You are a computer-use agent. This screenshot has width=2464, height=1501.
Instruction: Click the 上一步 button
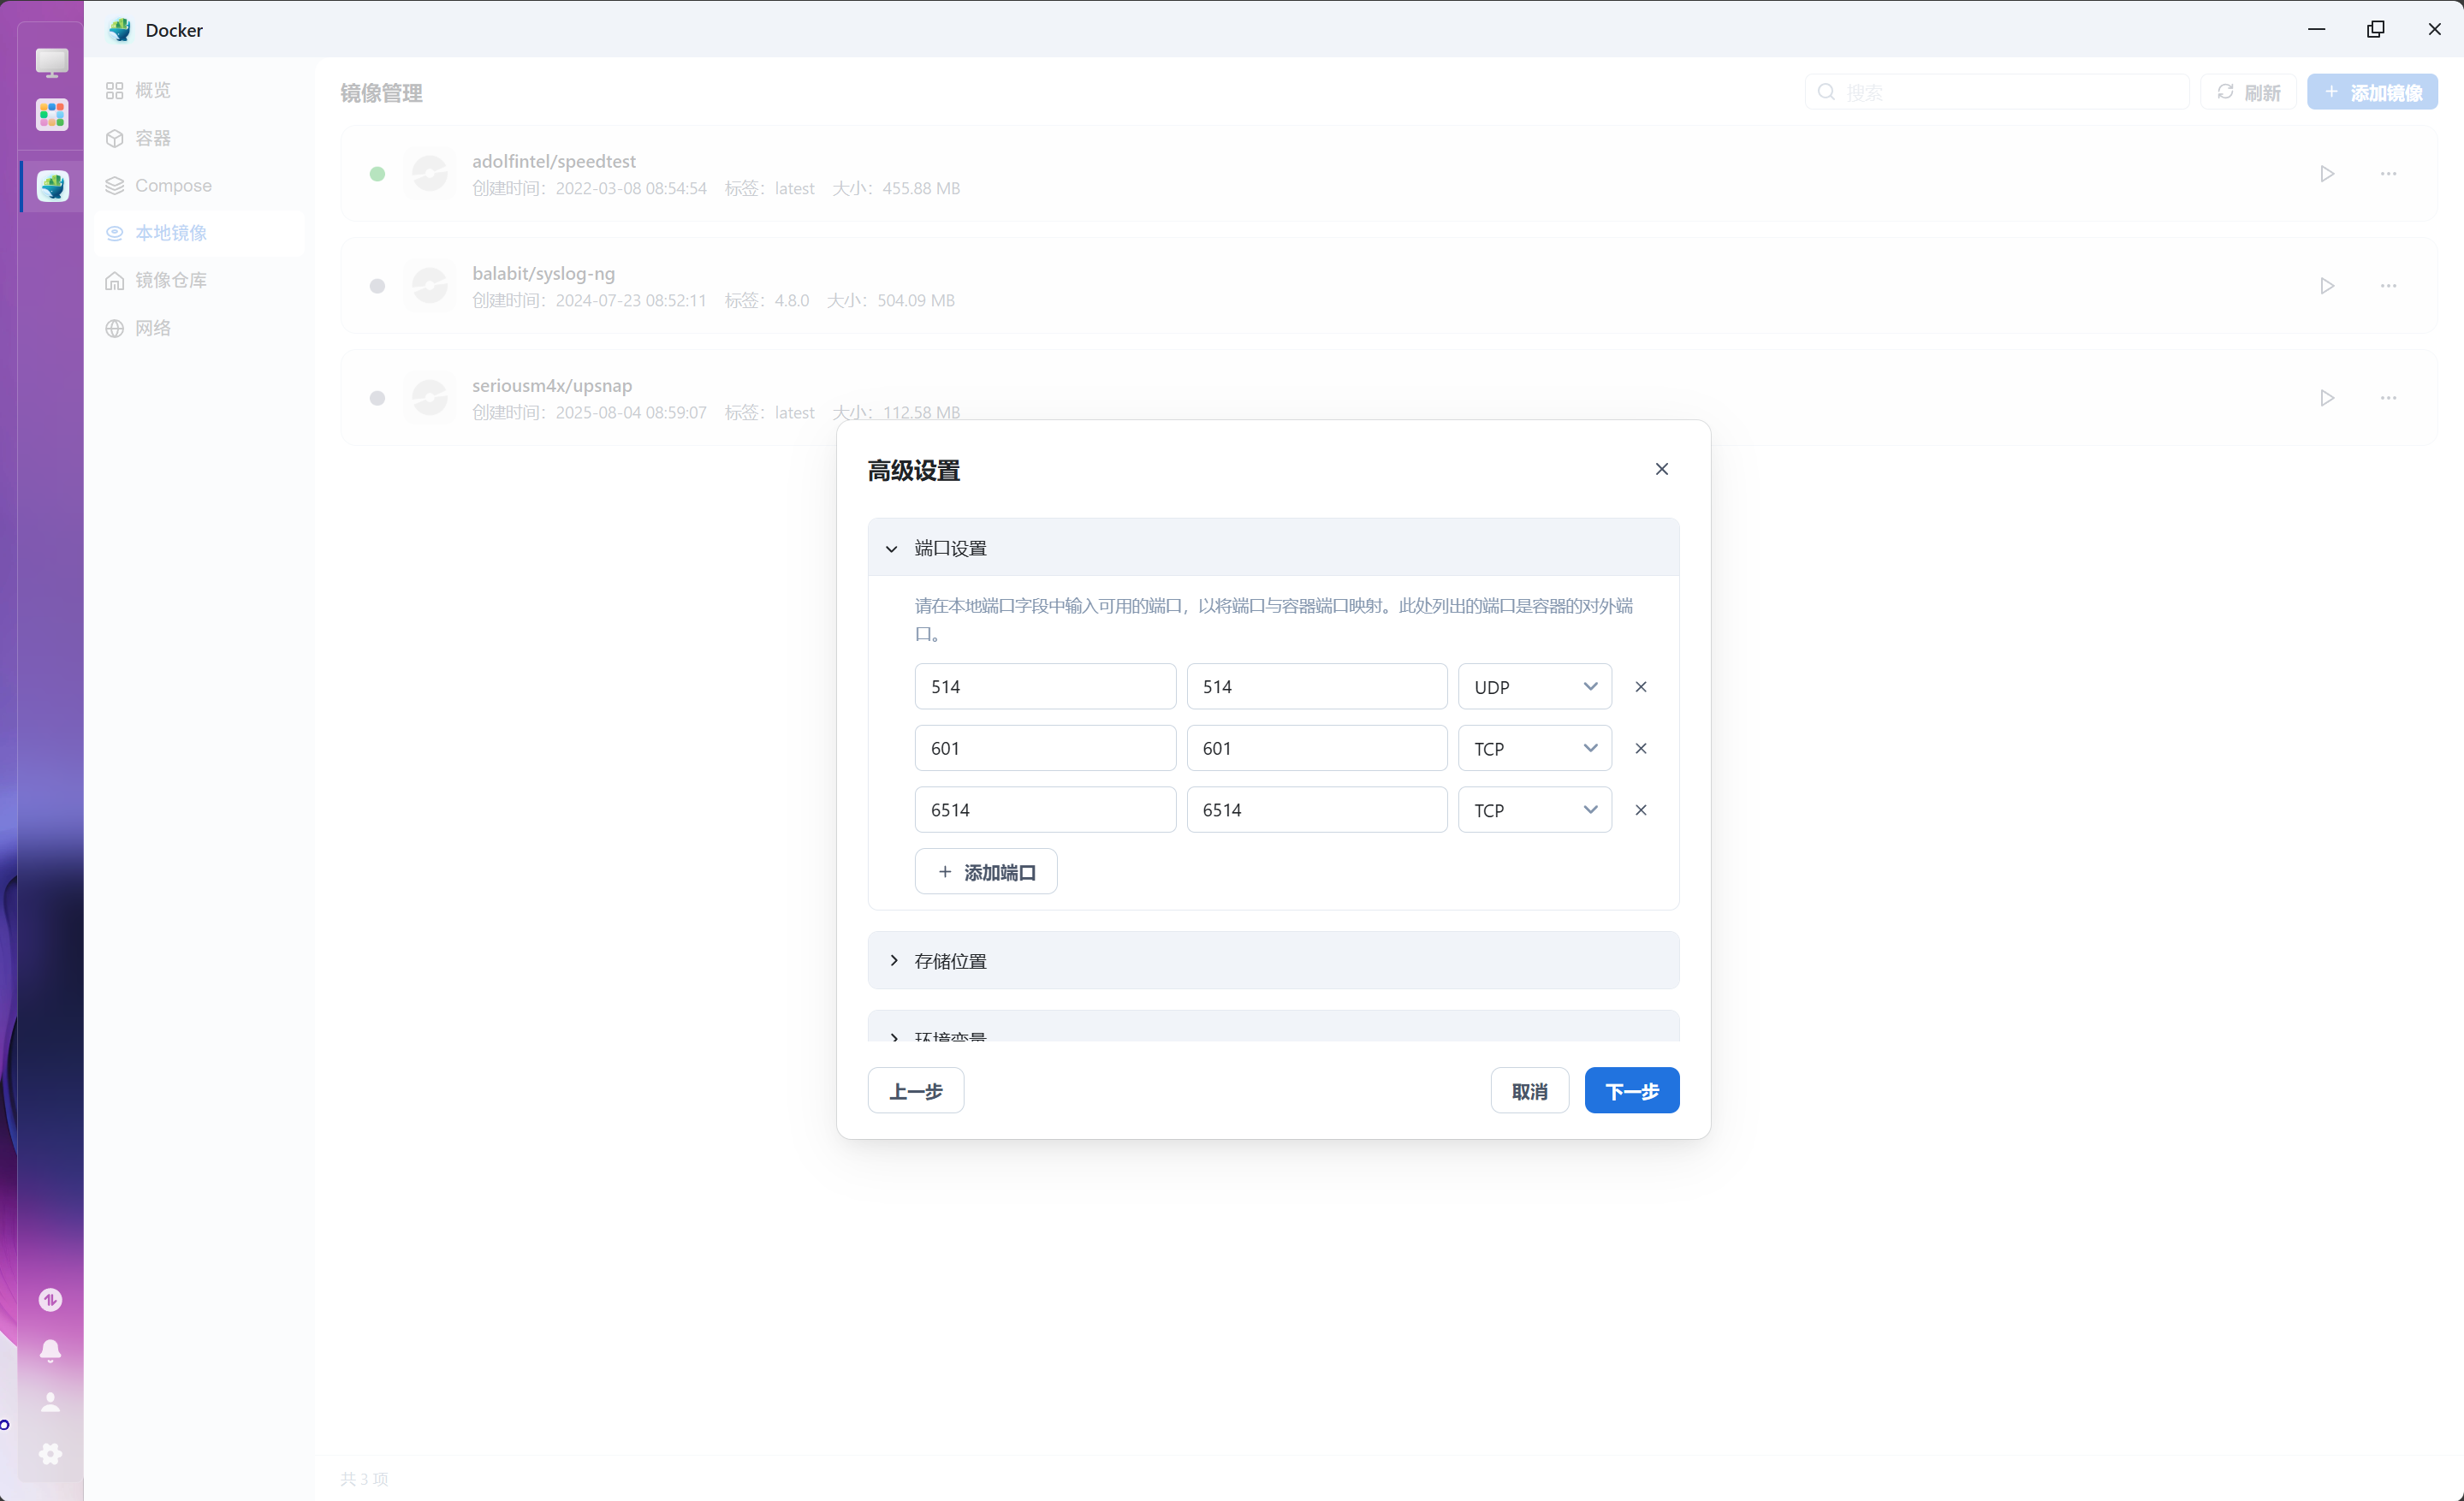(915, 1091)
